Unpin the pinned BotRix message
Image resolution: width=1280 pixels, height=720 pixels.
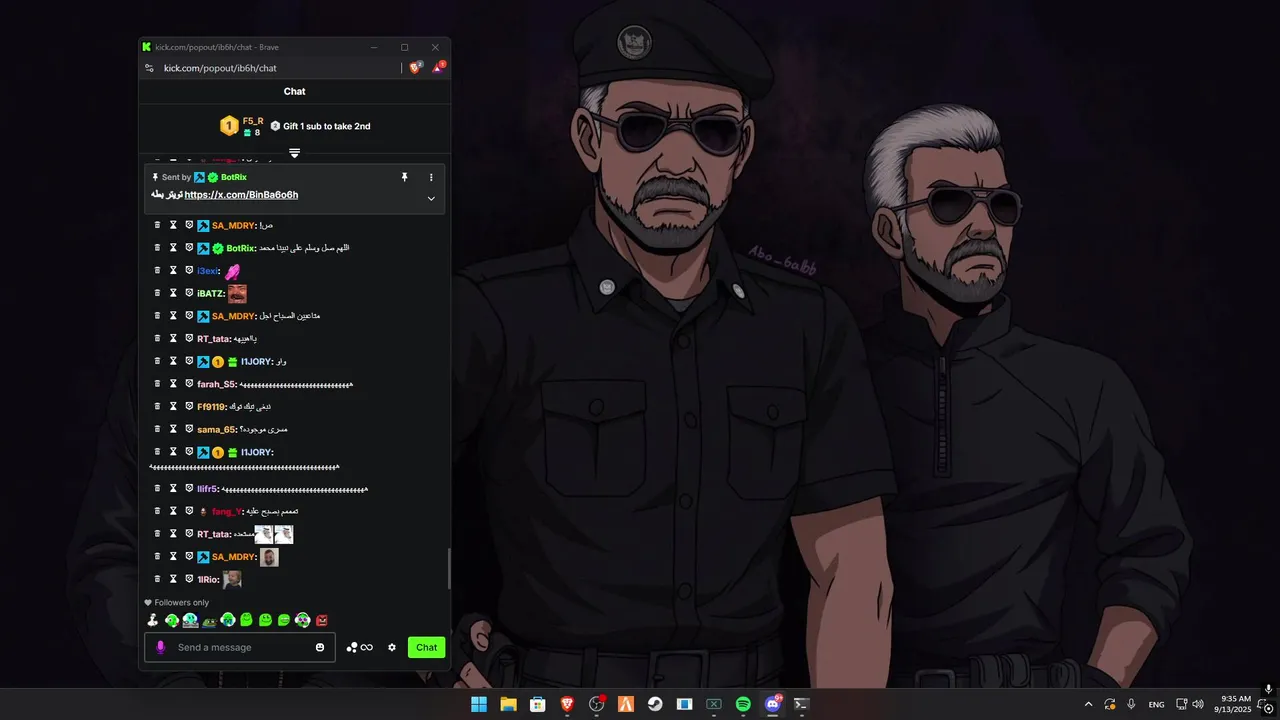404,177
